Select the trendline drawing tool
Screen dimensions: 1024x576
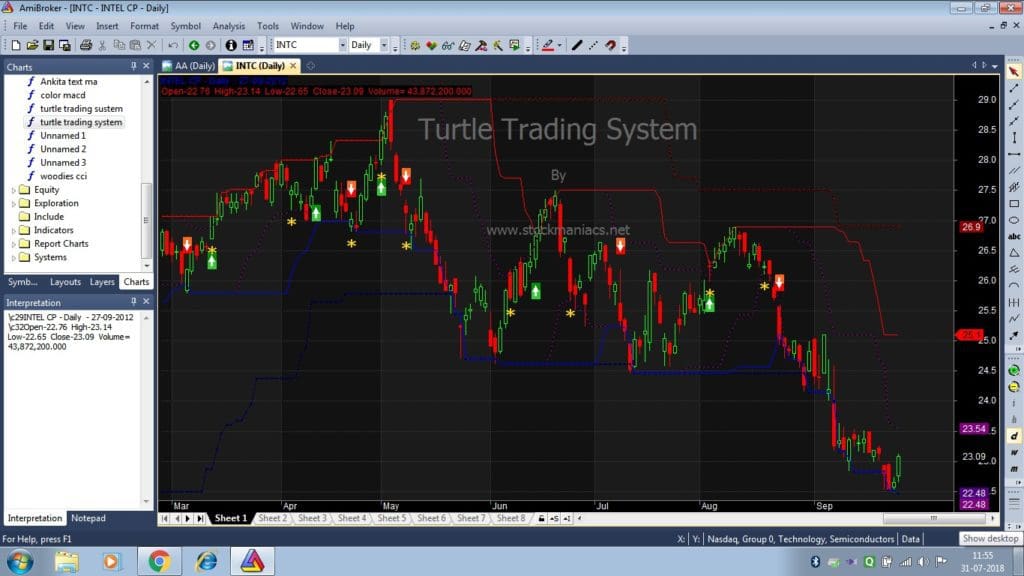[577, 45]
